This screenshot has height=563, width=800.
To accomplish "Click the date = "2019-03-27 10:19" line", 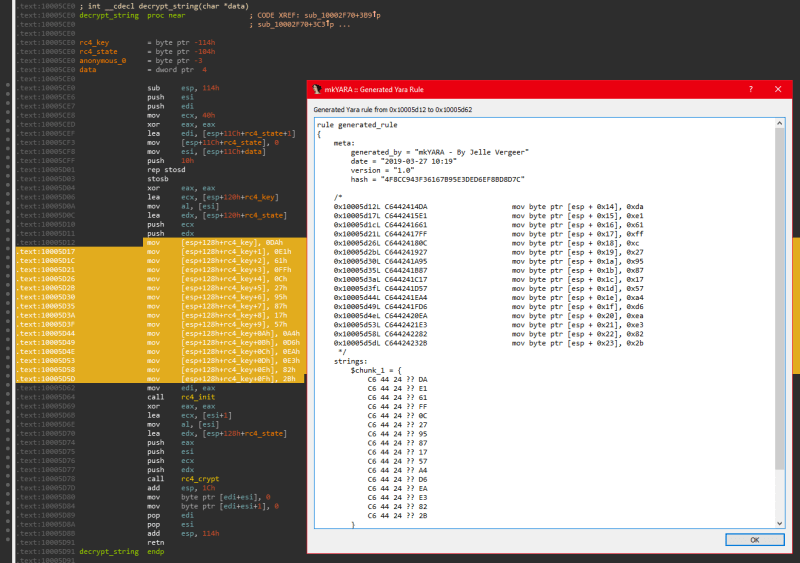I will [x=404, y=161].
